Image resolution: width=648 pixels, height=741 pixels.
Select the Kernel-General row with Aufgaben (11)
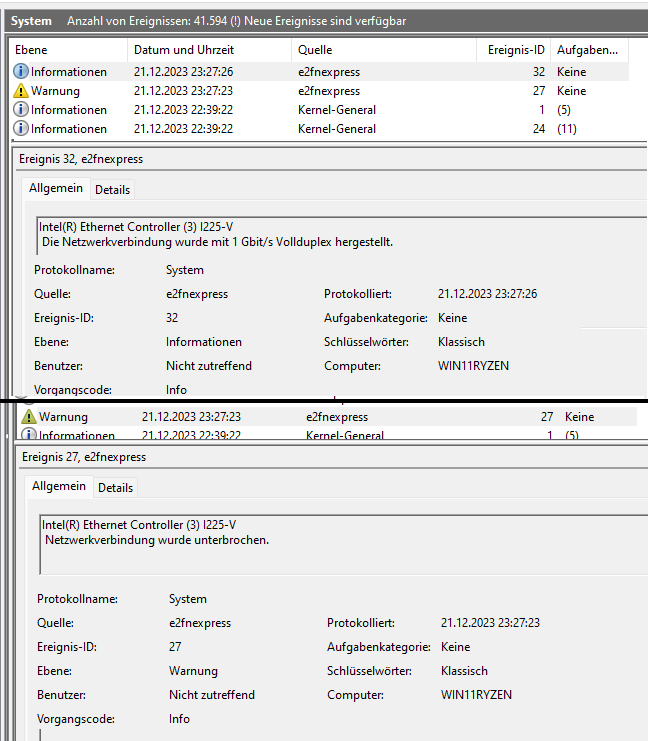[320, 129]
